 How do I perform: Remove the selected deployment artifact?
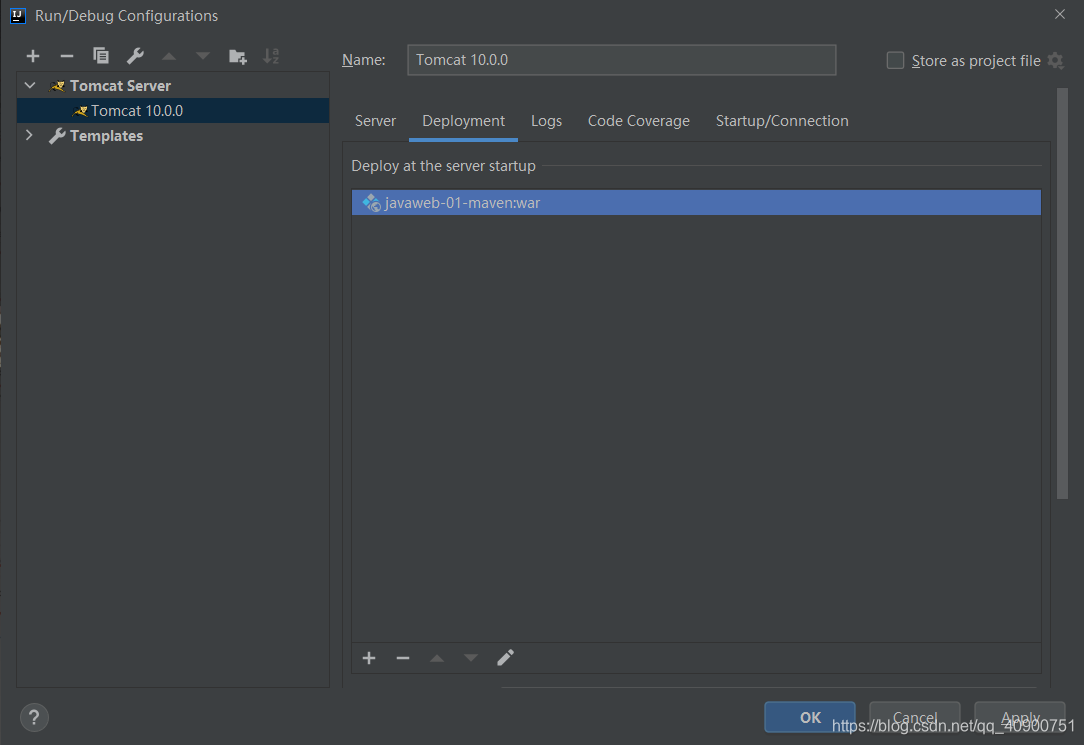(x=403, y=658)
